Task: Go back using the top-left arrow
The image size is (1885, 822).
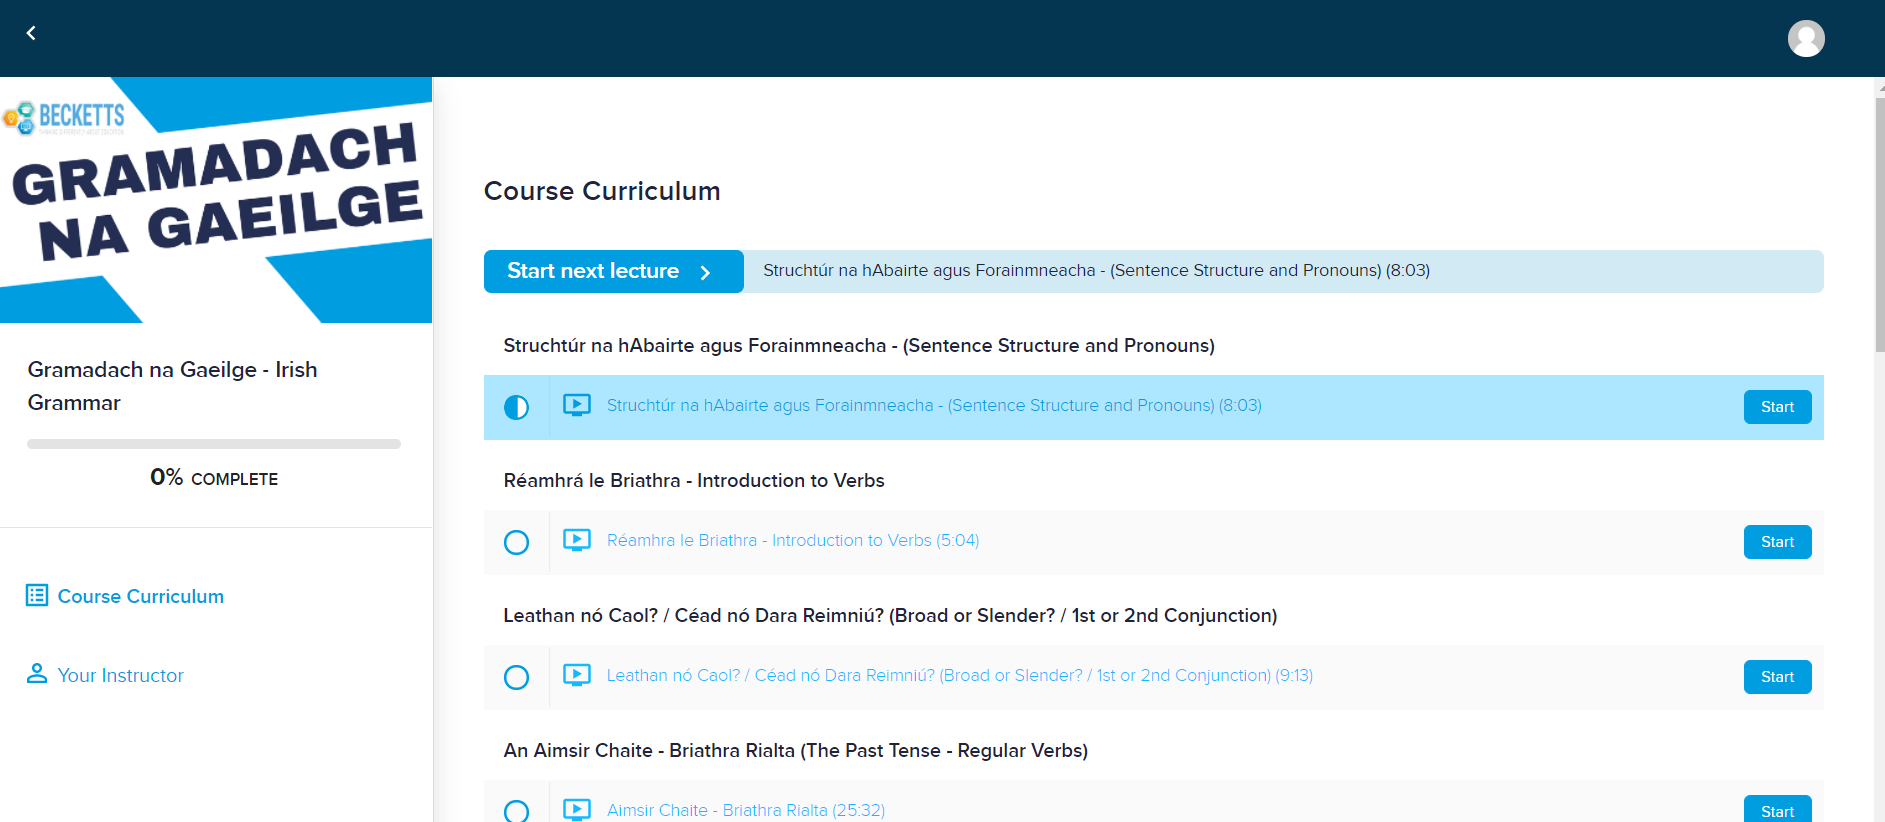Action: 31,33
